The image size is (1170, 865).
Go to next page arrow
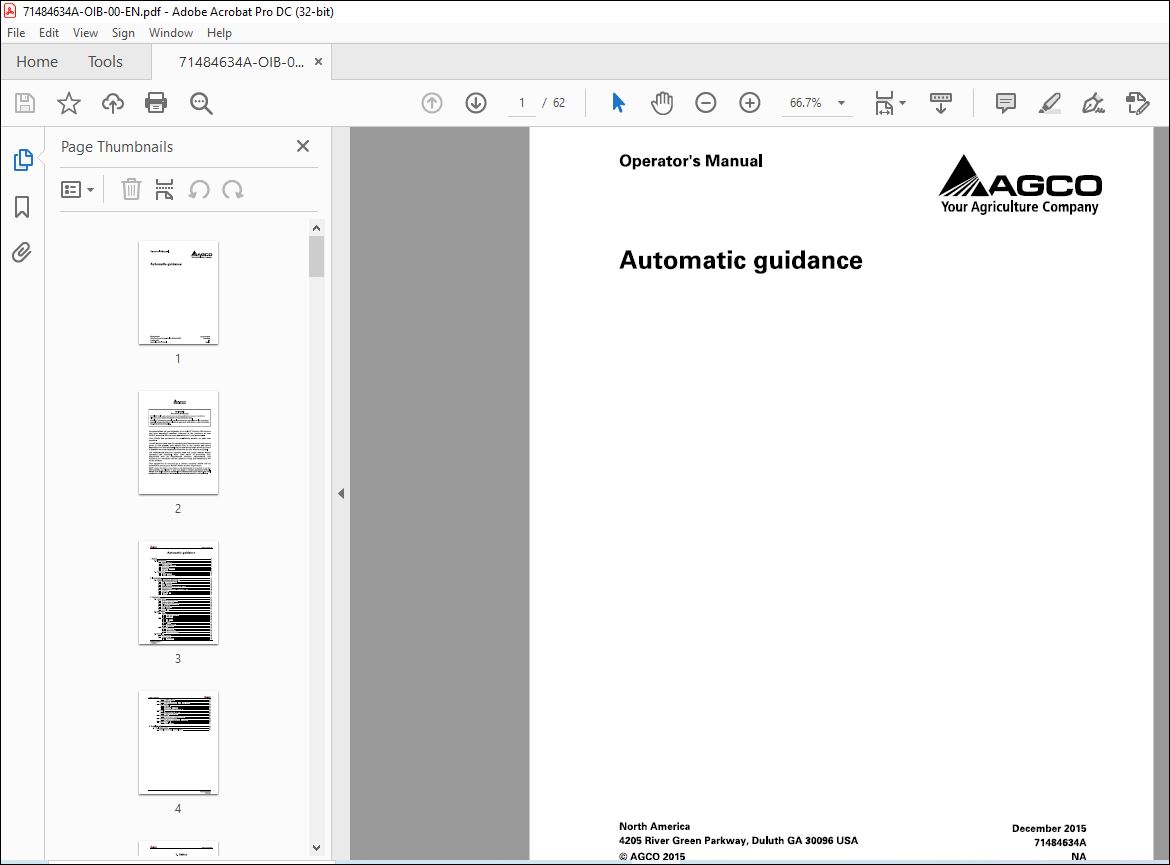(x=476, y=103)
